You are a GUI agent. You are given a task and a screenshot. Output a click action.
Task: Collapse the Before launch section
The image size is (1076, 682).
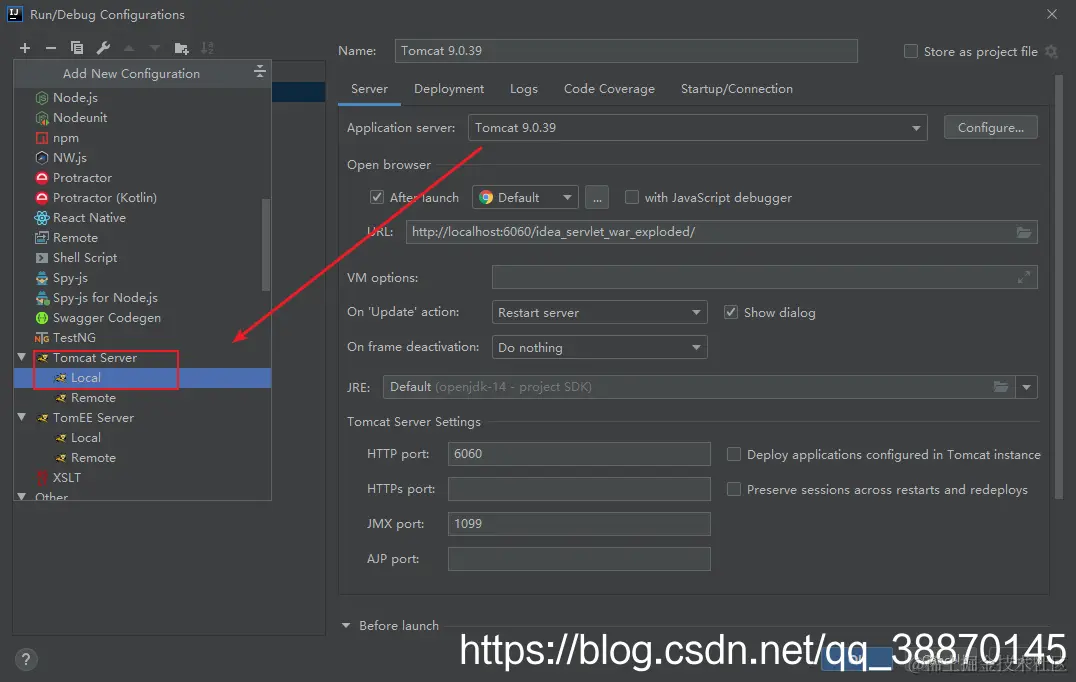346,626
